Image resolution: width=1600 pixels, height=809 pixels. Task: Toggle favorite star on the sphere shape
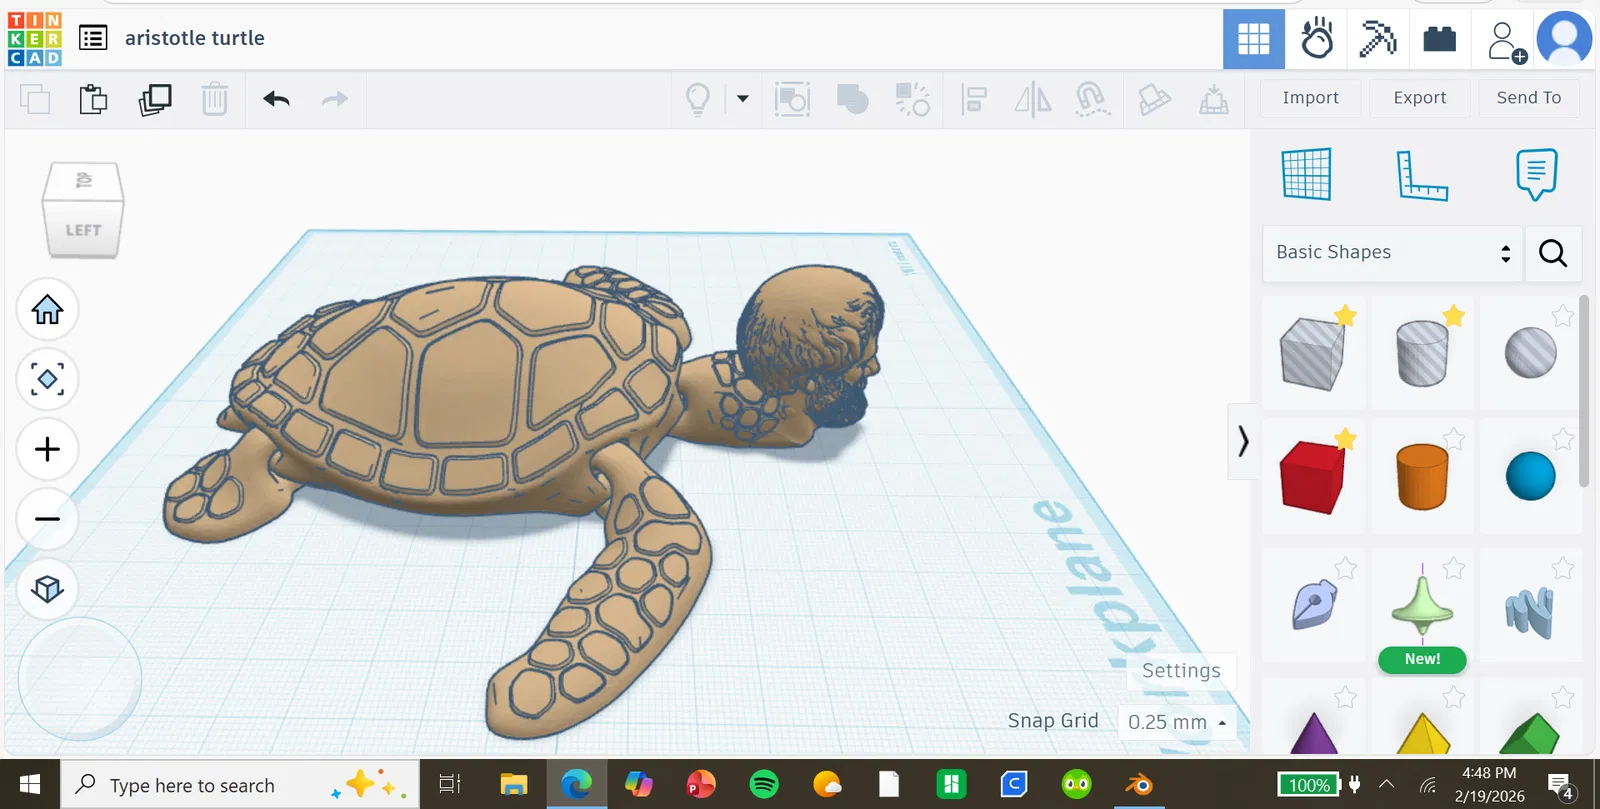pos(1562,439)
